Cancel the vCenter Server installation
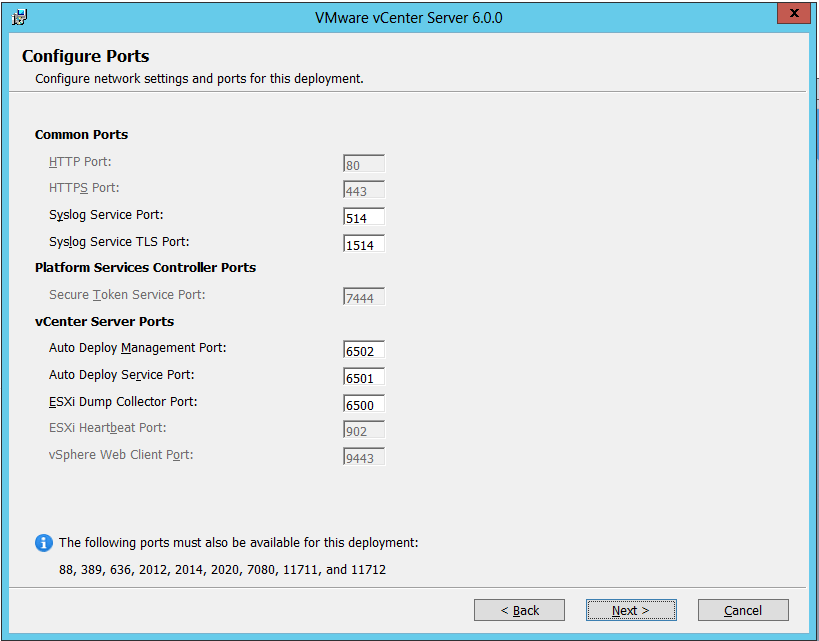 (743, 610)
